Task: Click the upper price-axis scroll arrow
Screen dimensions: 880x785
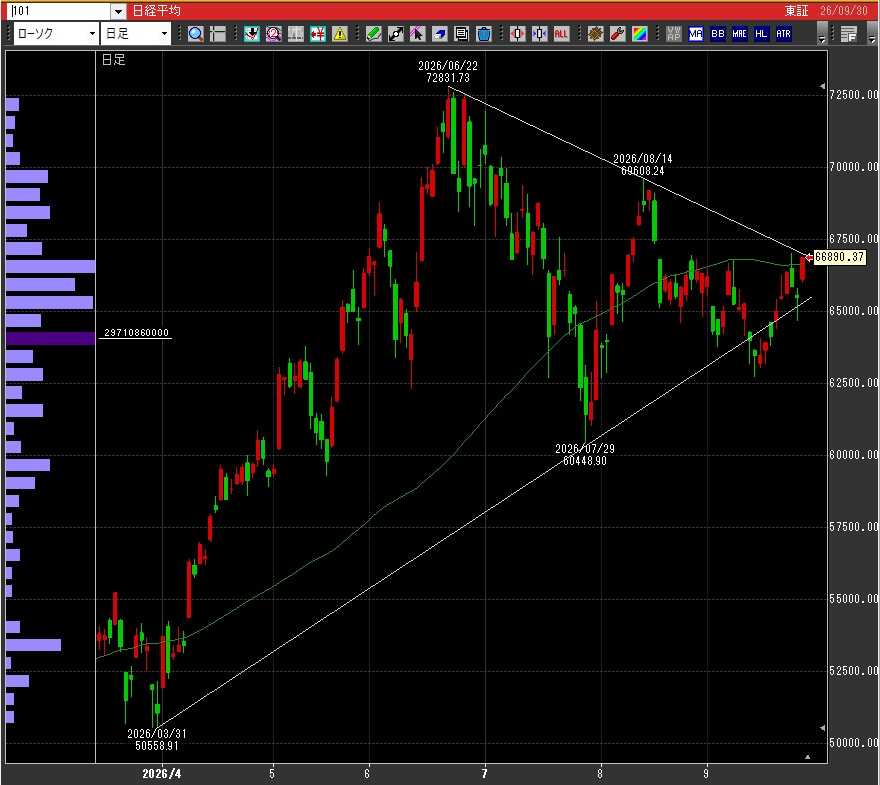Action: click(x=822, y=86)
